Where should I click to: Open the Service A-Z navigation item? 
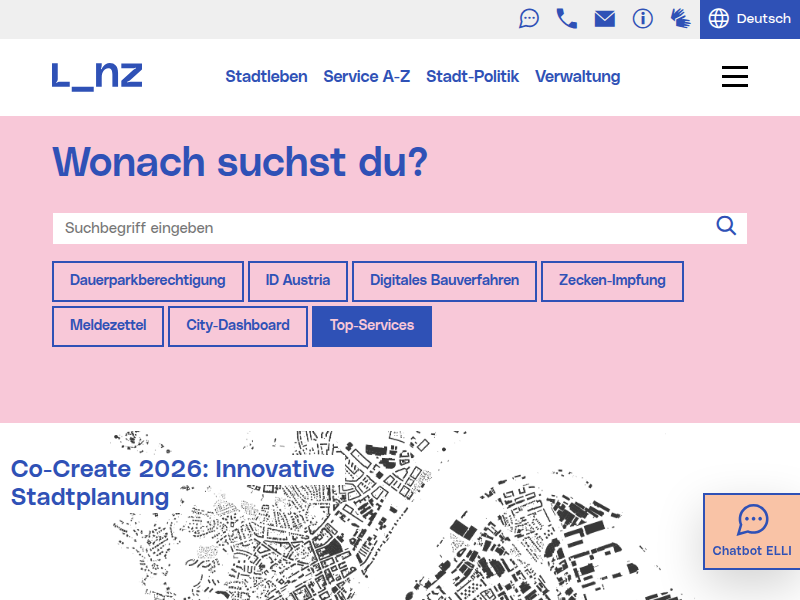(366, 77)
